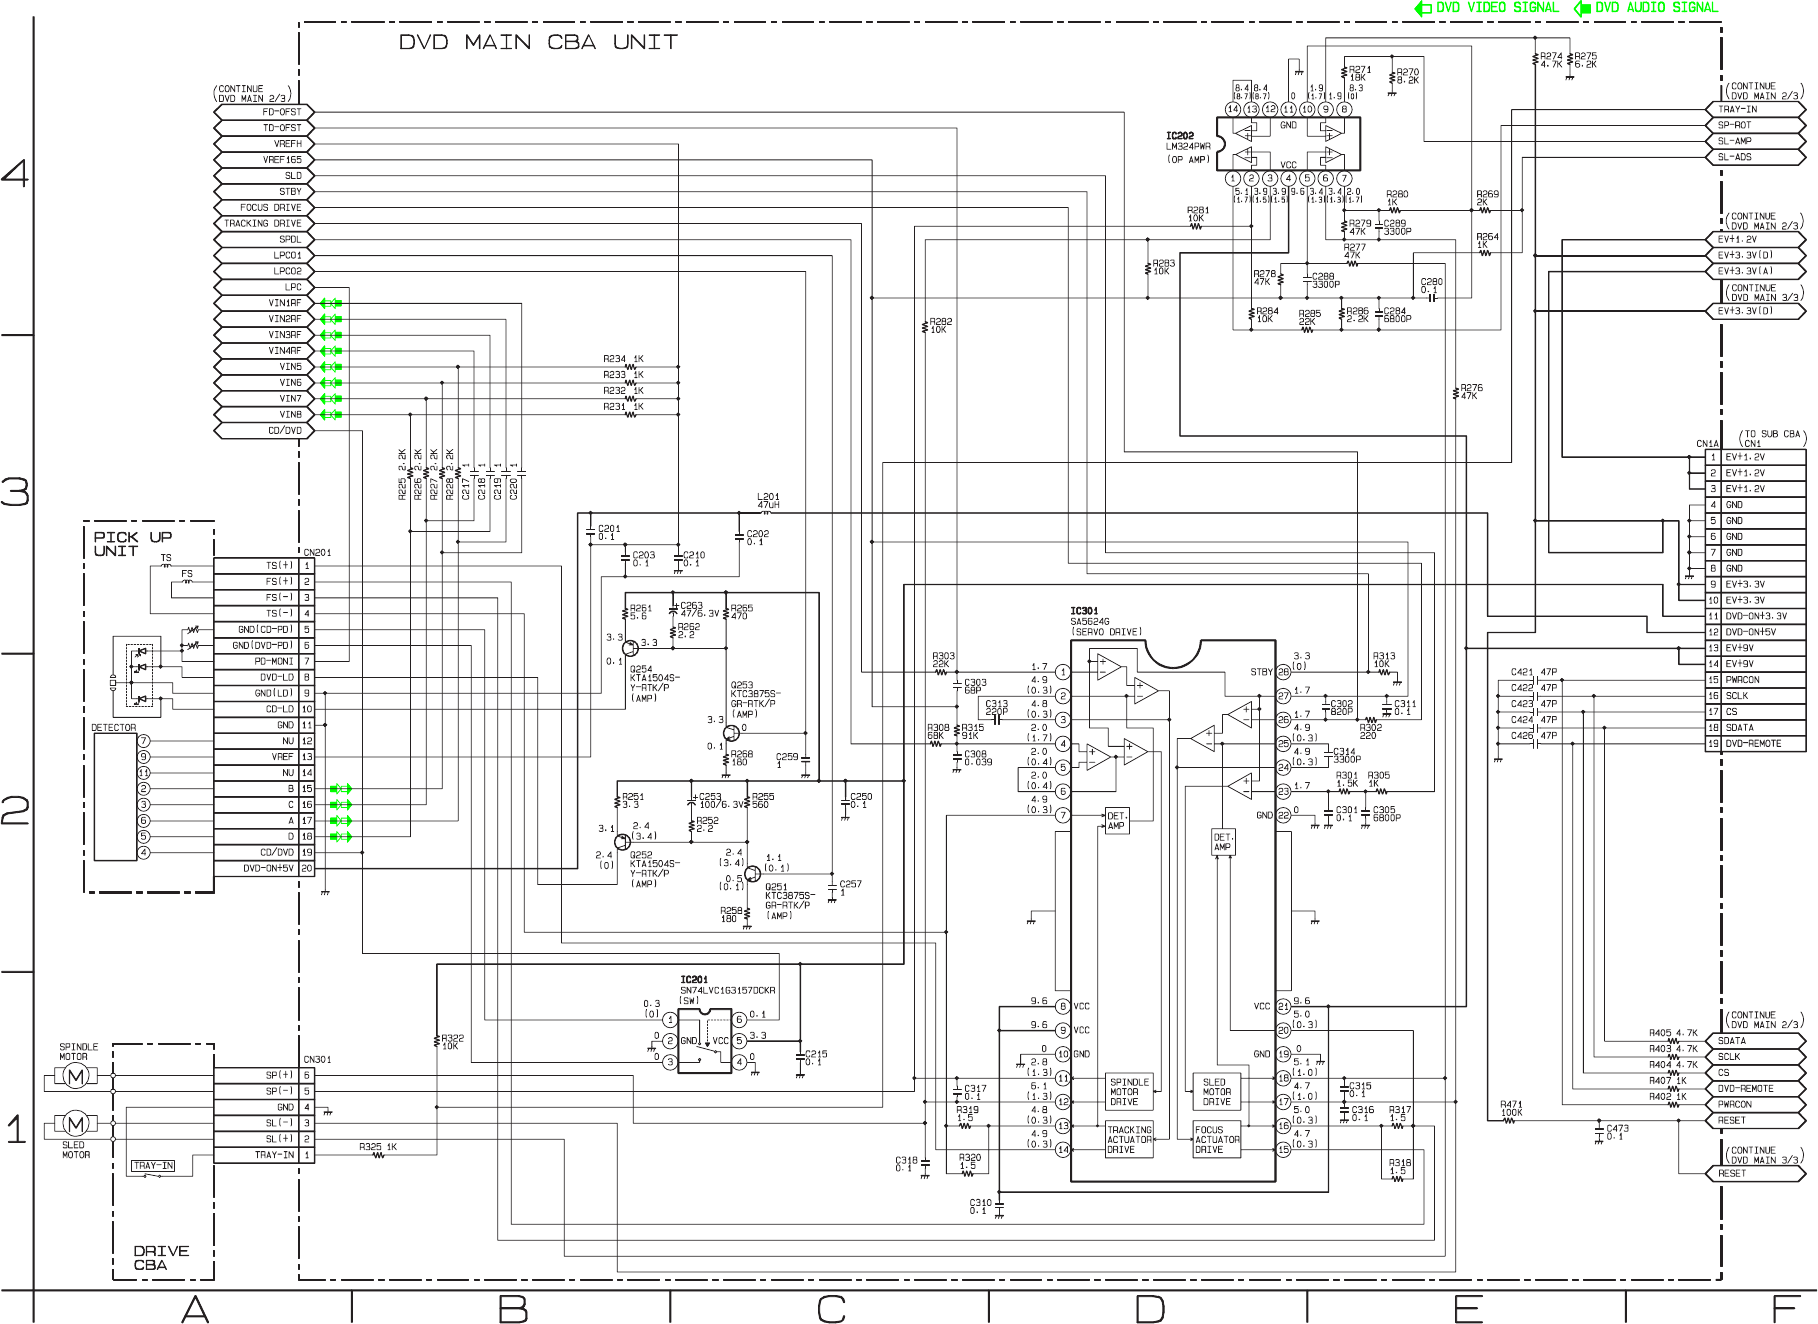The width and height of the screenshot is (1818, 1324).
Task: Select the green DVD AUDIO SIGNAL legend arrow
Action: click(1582, 8)
